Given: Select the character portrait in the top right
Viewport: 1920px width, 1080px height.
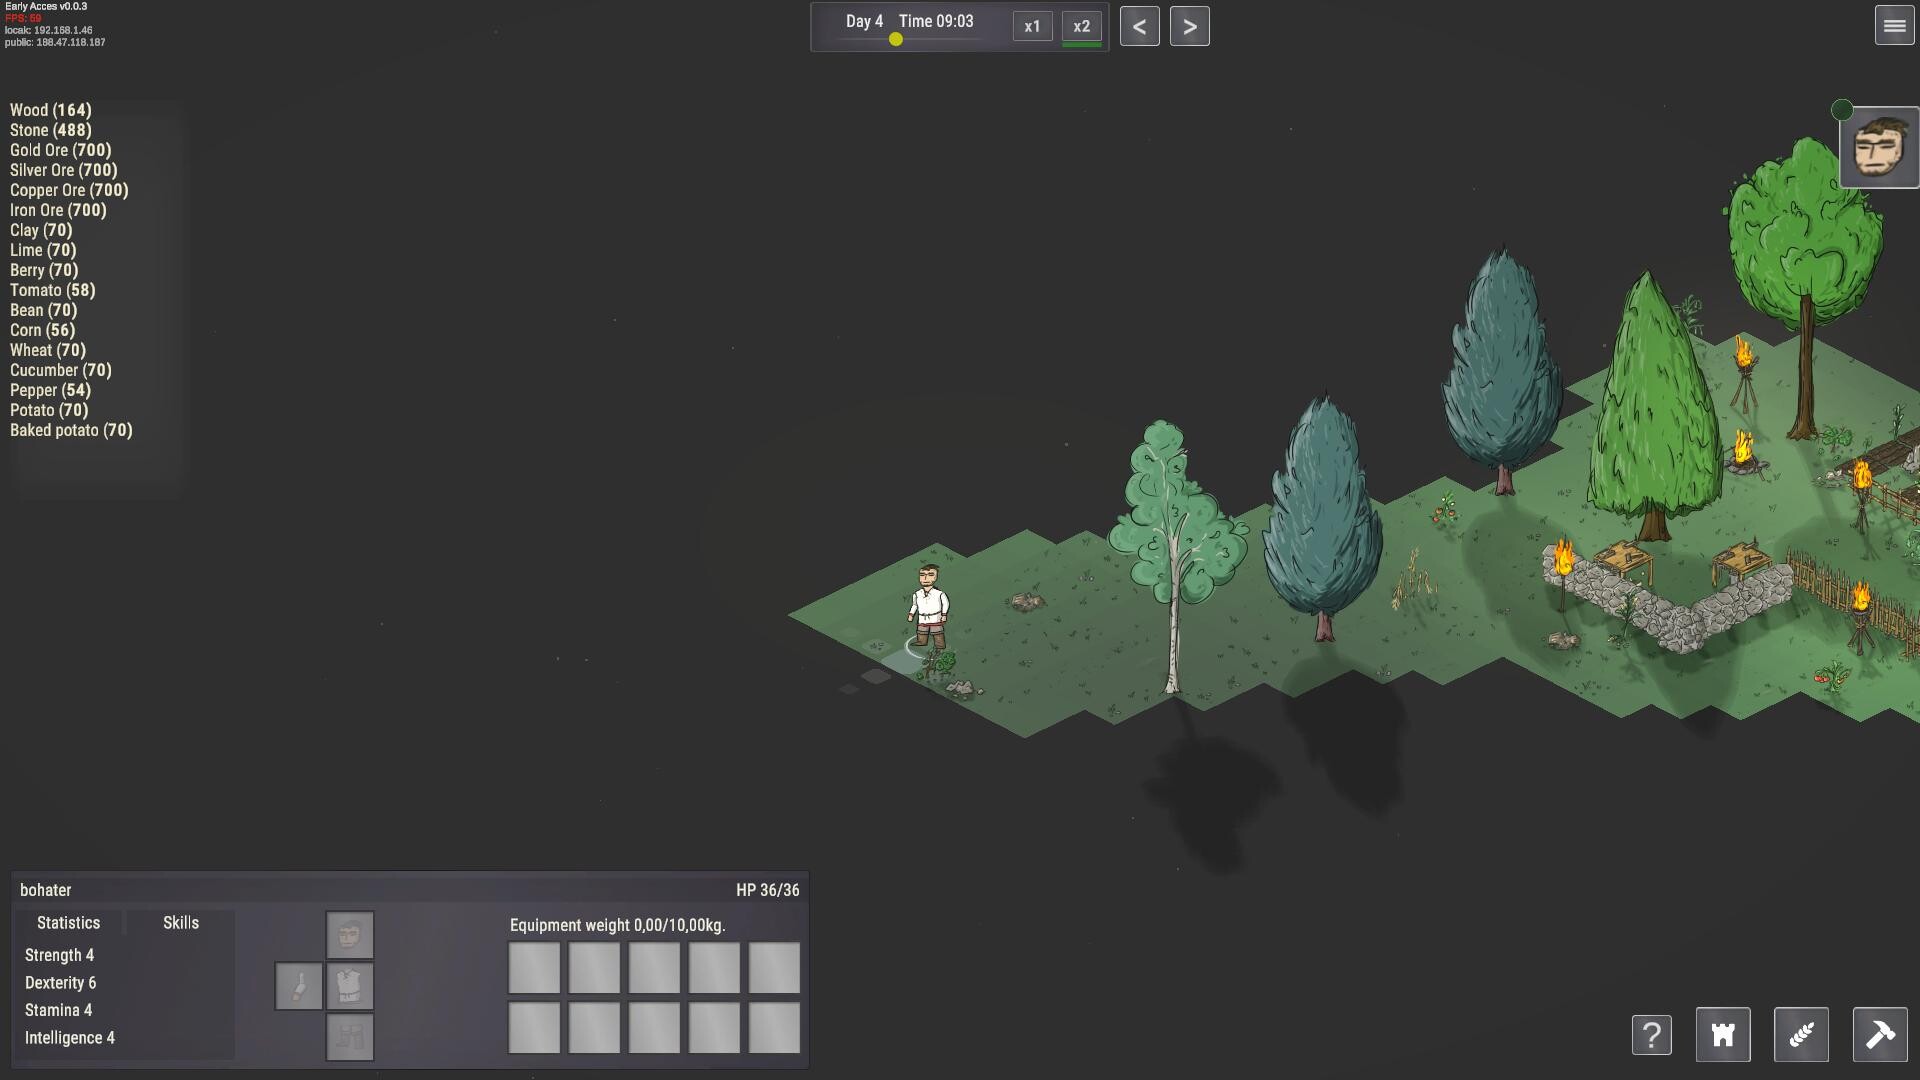Looking at the screenshot, I should click(1880, 146).
